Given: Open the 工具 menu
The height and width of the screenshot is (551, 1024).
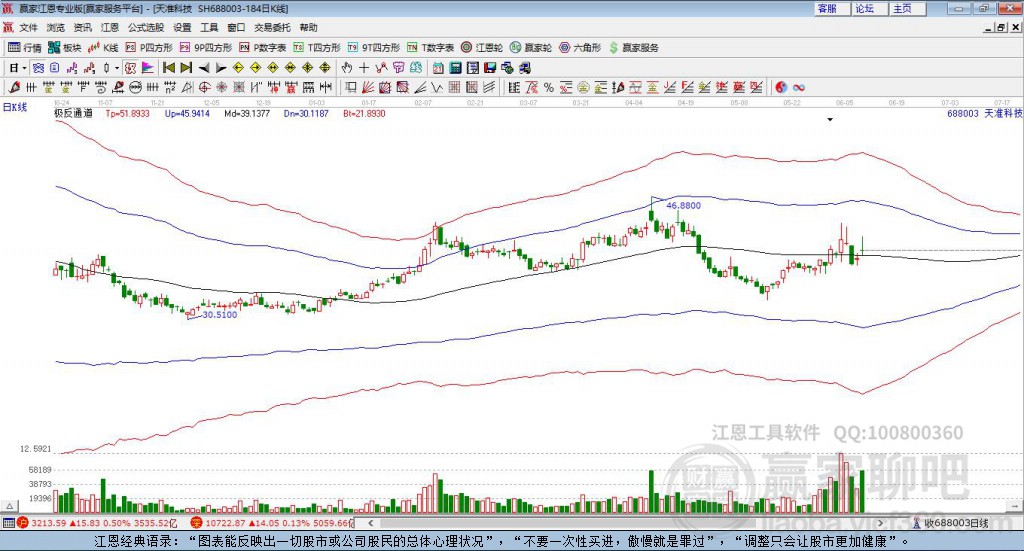Looking at the screenshot, I should click(x=209, y=27).
